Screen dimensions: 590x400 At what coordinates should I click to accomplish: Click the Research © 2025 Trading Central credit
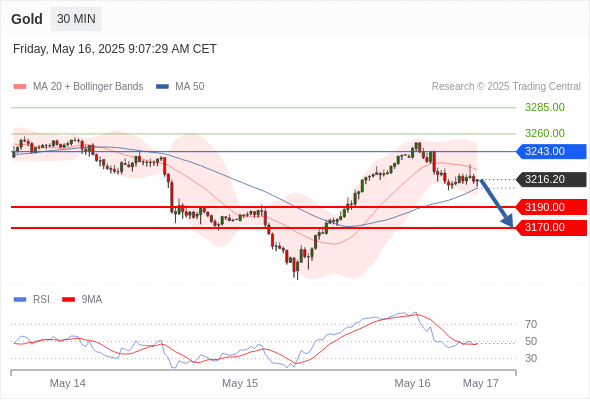coord(506,87)
